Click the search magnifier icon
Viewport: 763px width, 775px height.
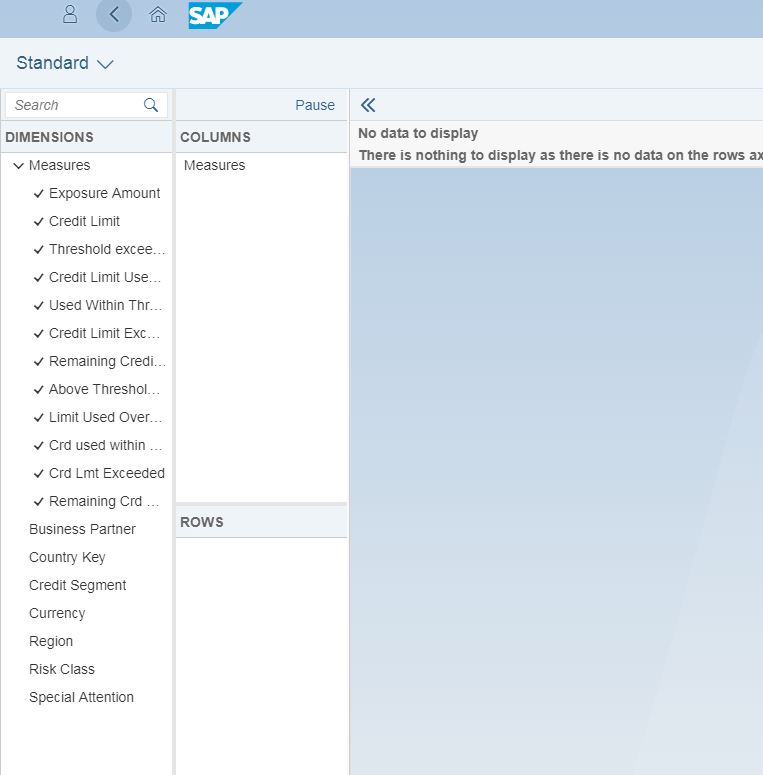click(x=151, y=105)
